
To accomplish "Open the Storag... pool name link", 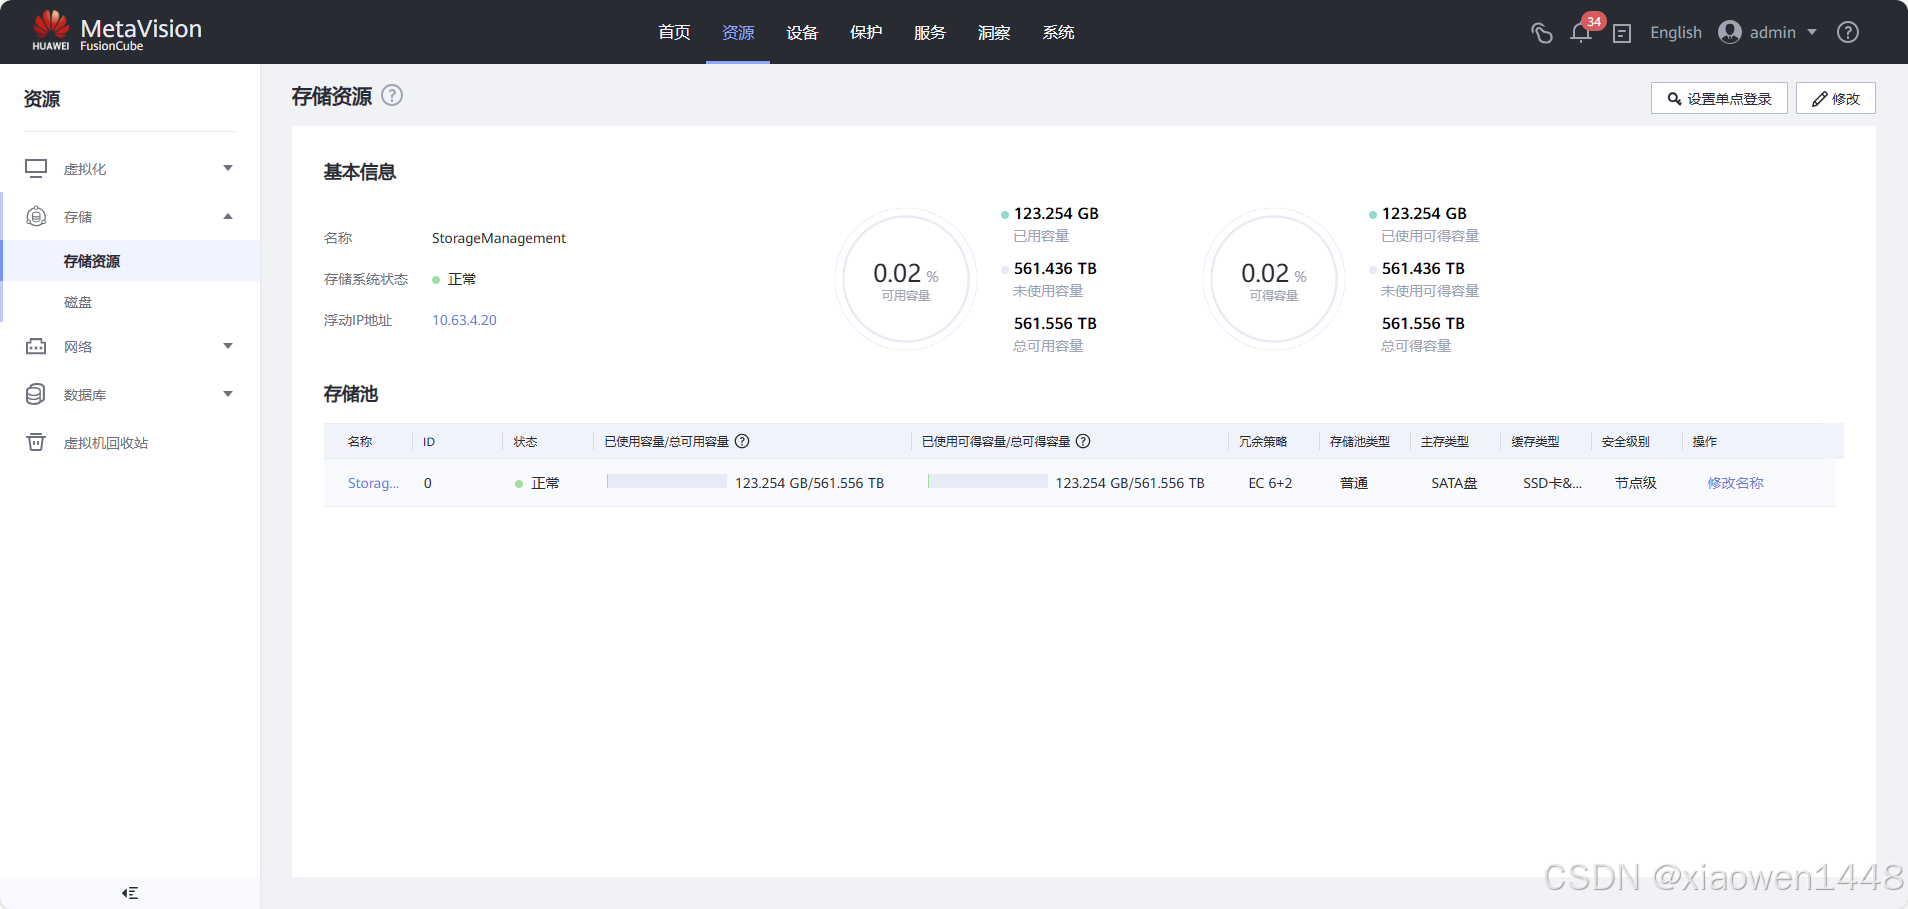I will (x=373, y=483).
